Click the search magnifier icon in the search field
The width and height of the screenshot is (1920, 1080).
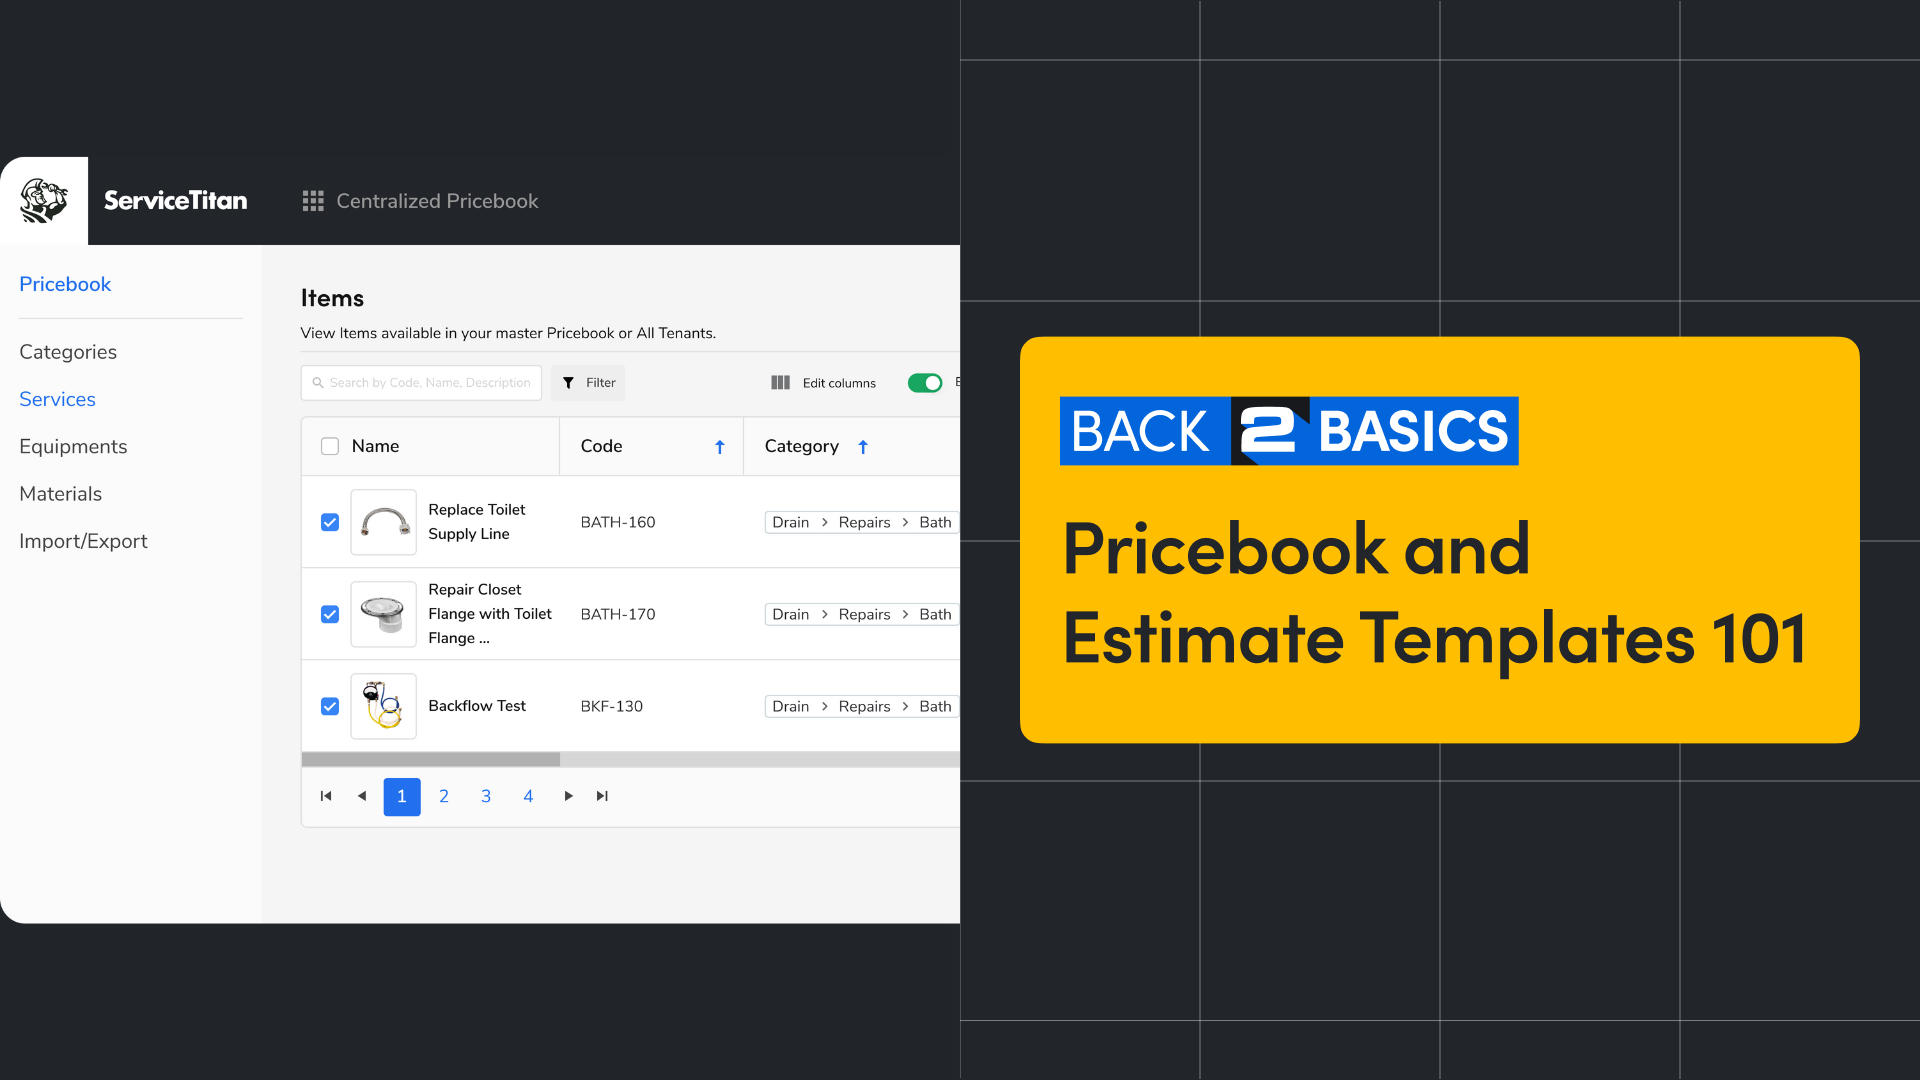318,382
